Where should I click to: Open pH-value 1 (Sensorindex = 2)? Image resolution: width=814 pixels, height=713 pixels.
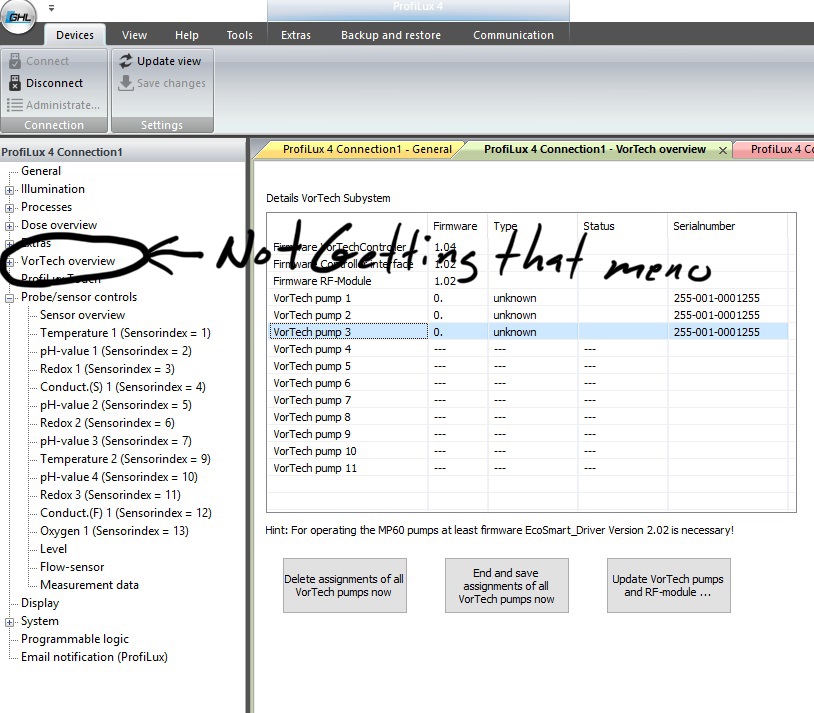click(116, 351)
